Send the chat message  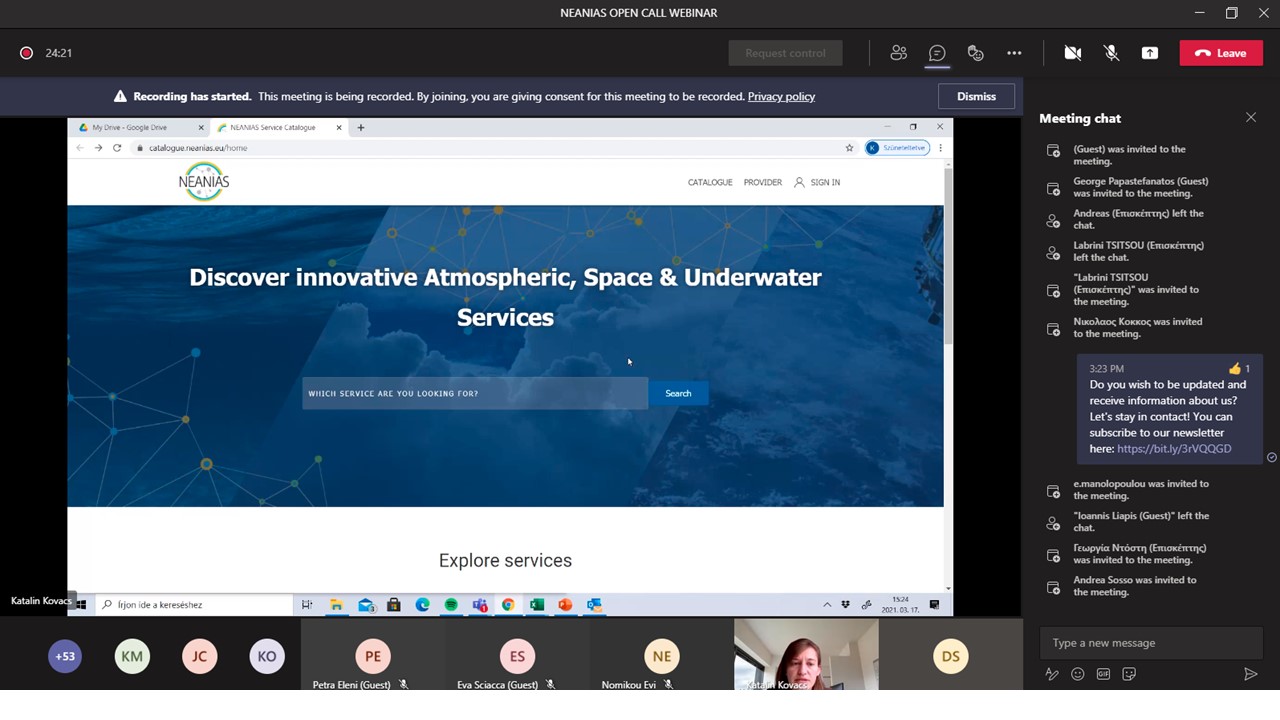1250,674
